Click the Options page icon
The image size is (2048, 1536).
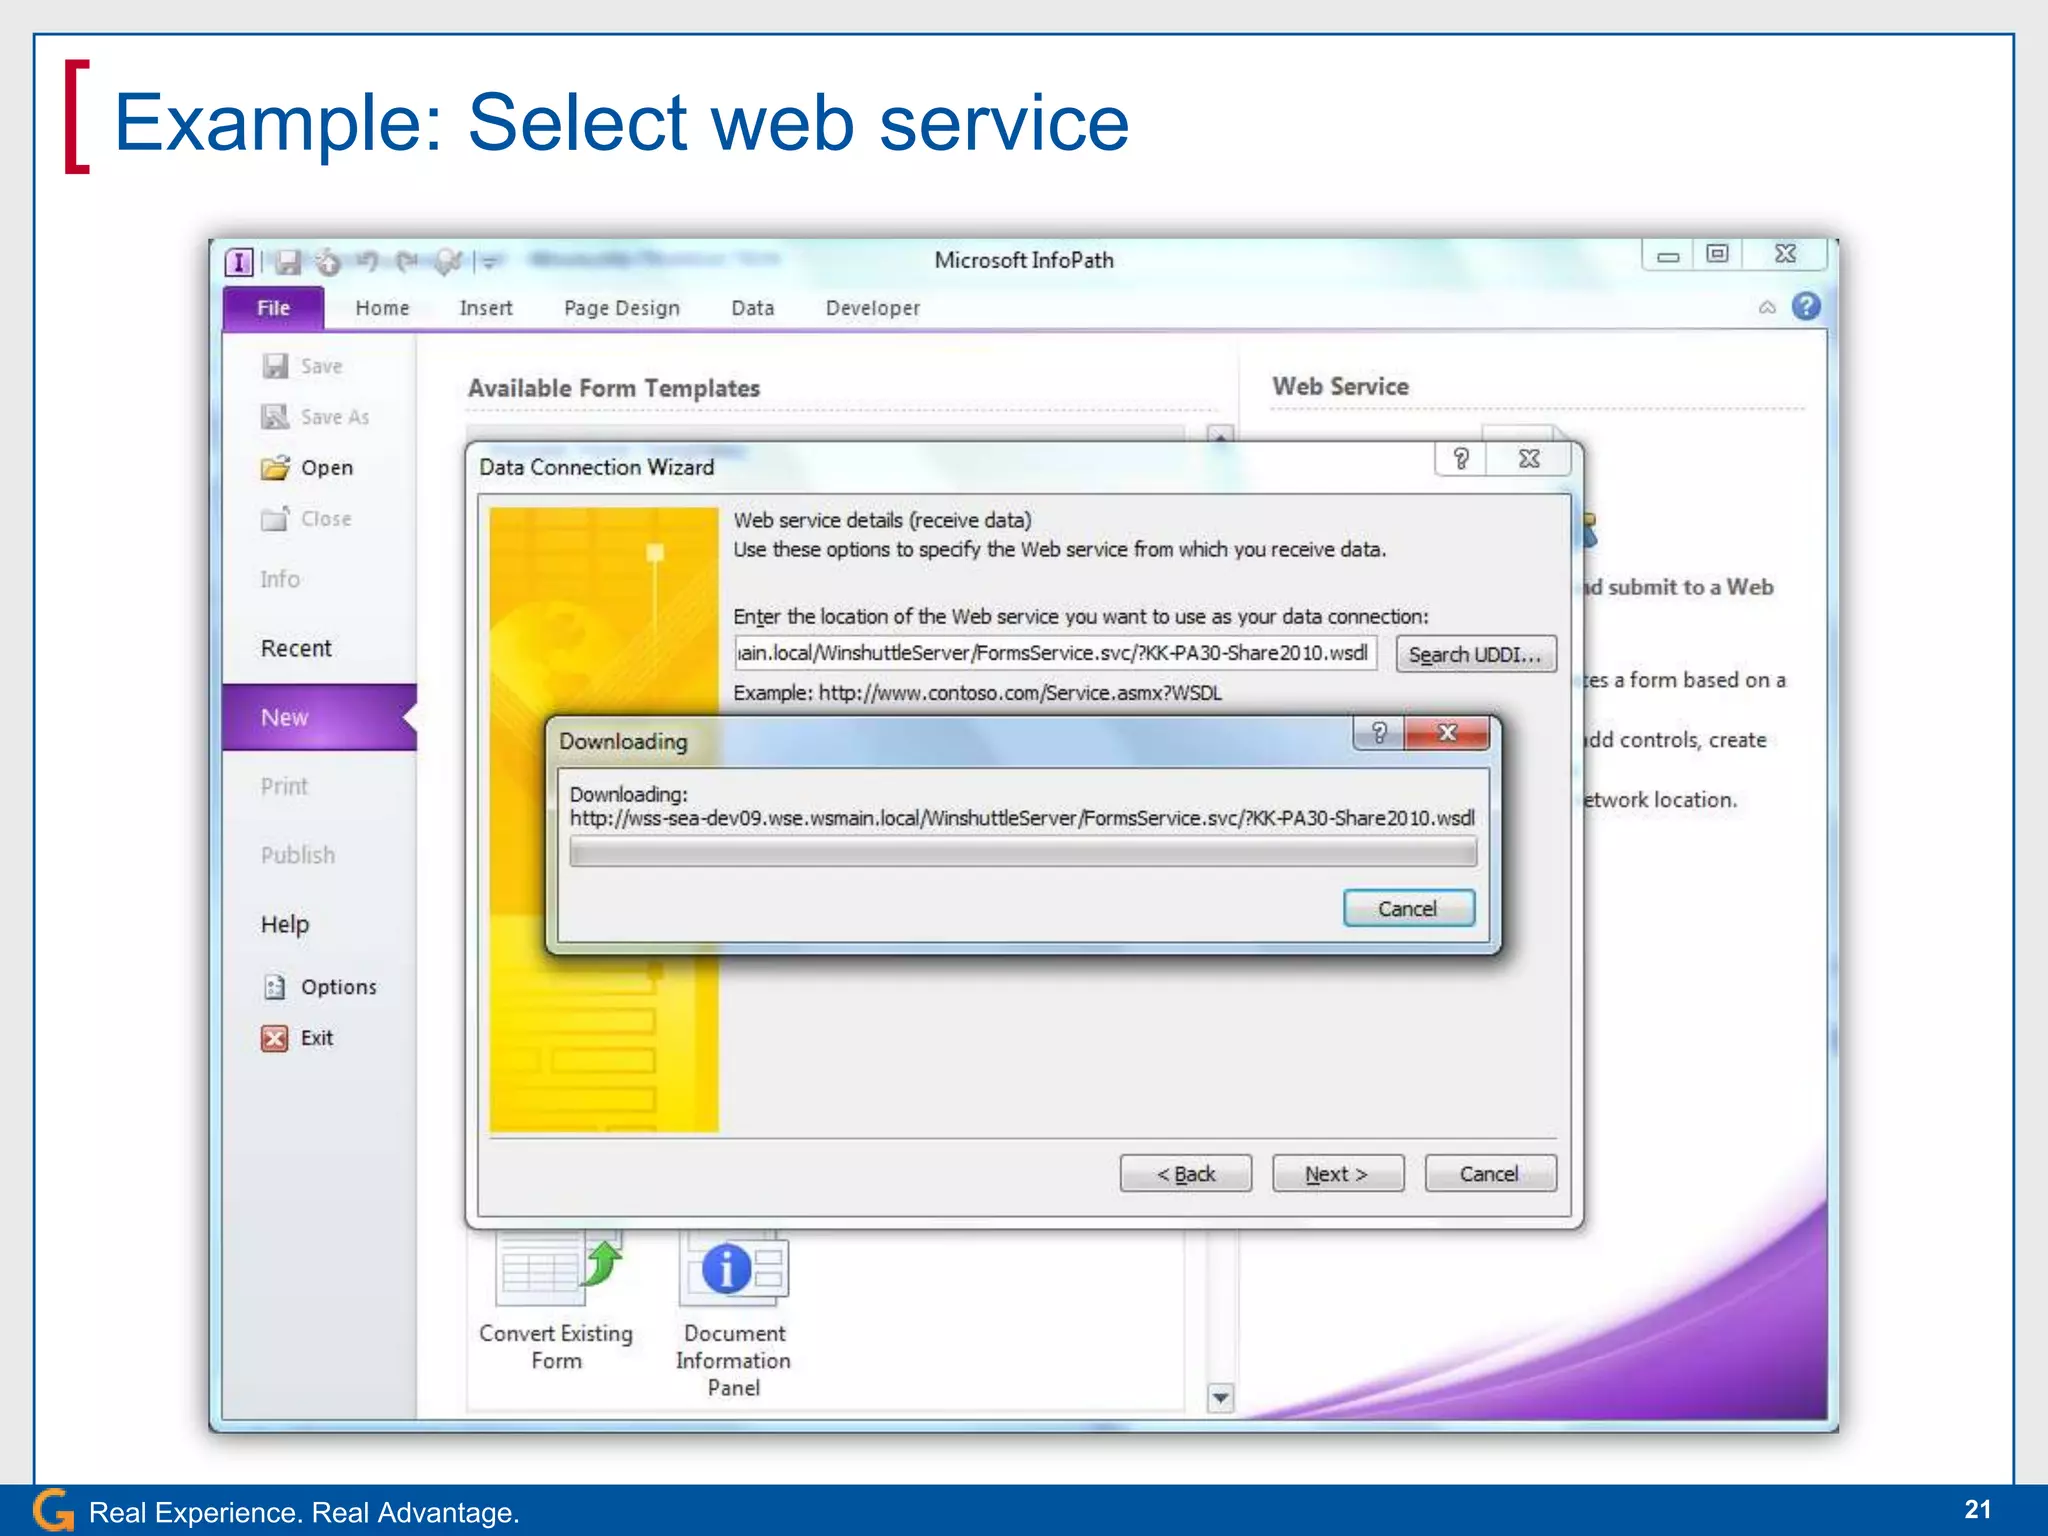pyautogui.click(x=274, y=987)
